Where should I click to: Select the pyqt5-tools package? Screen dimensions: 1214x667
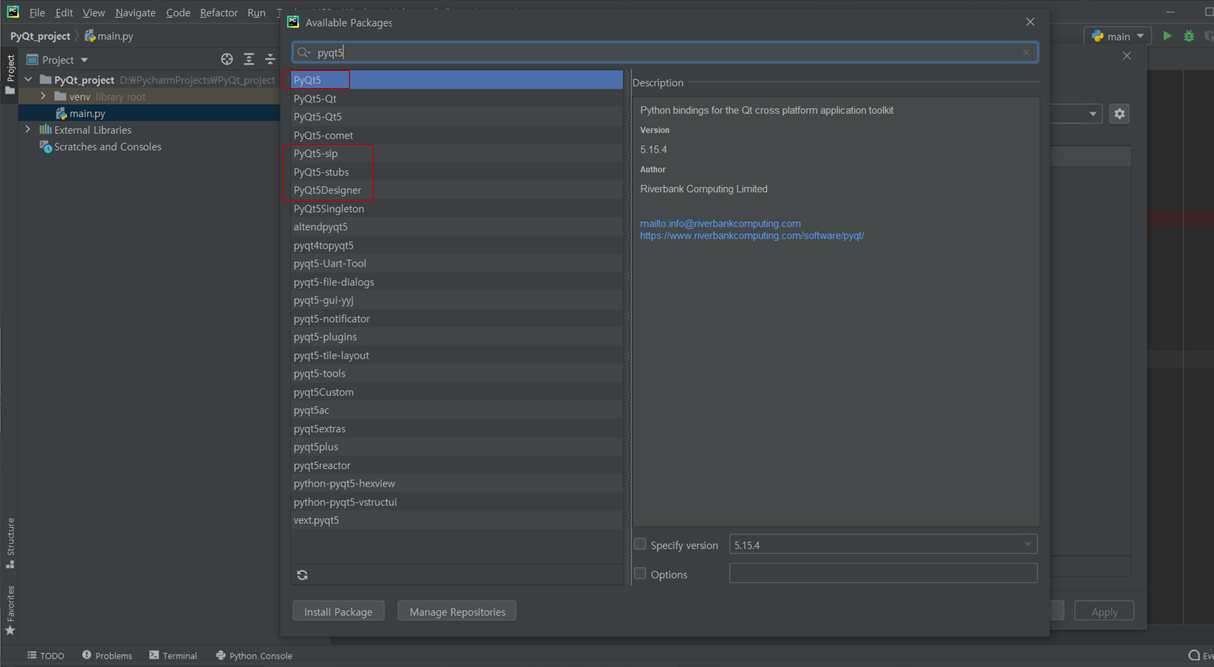(x=457, y=374)
